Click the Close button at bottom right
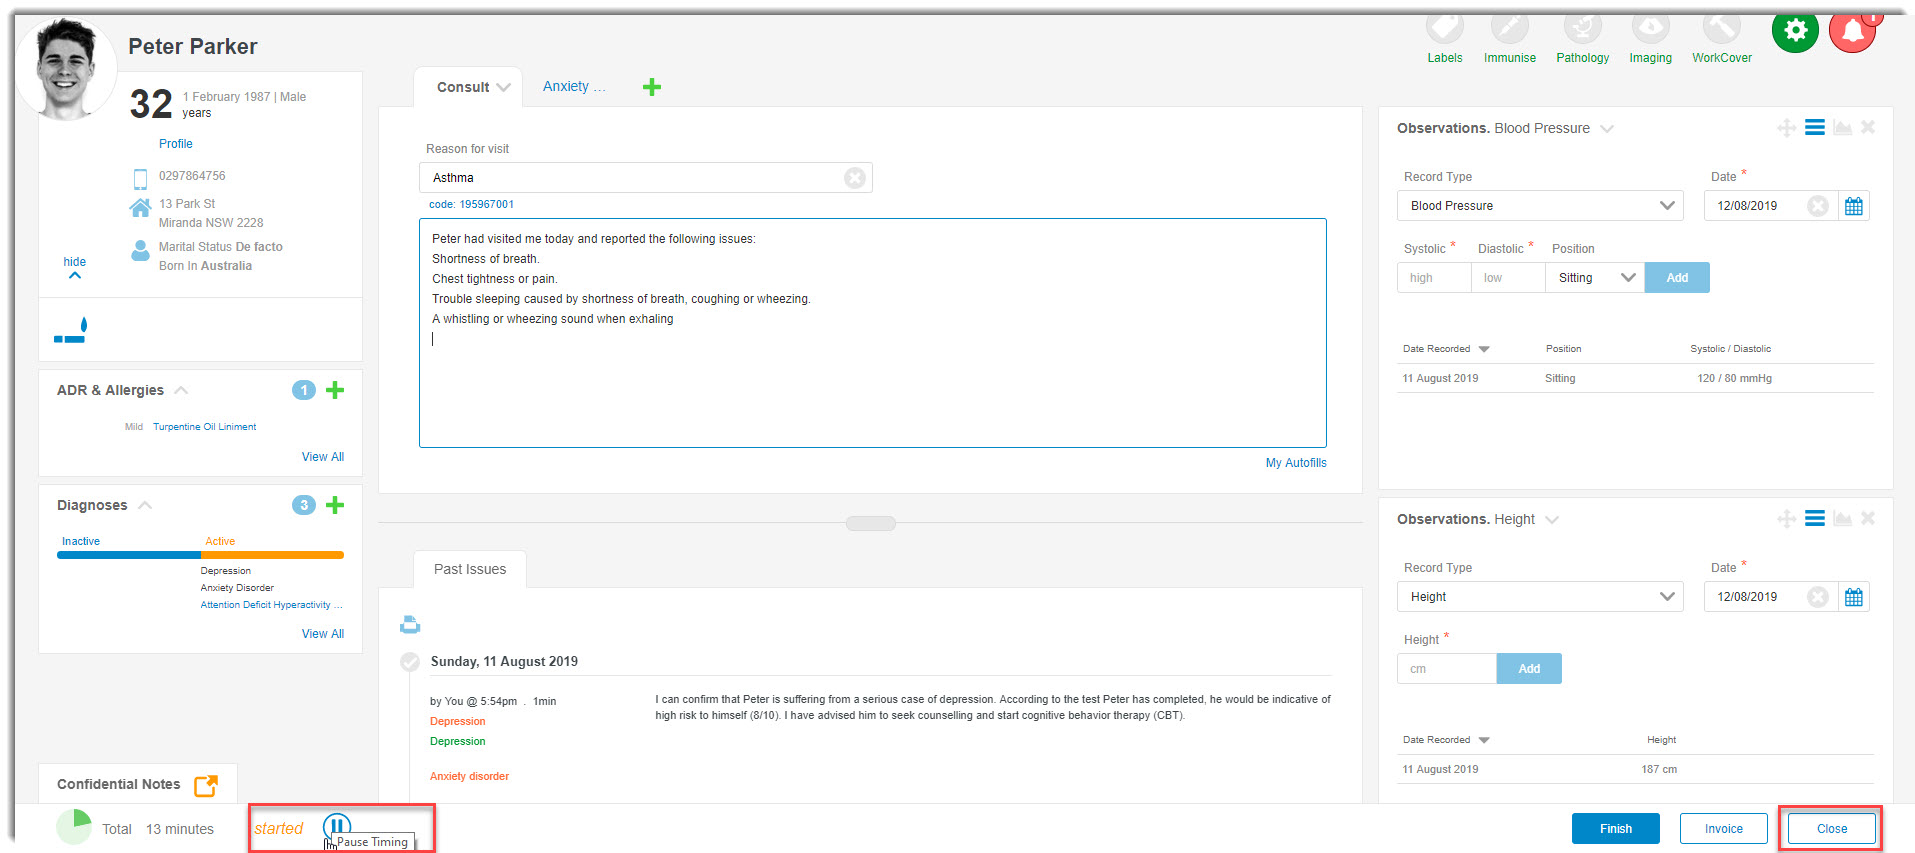This screenshot has height=853, width=1915. point(1831,829)
